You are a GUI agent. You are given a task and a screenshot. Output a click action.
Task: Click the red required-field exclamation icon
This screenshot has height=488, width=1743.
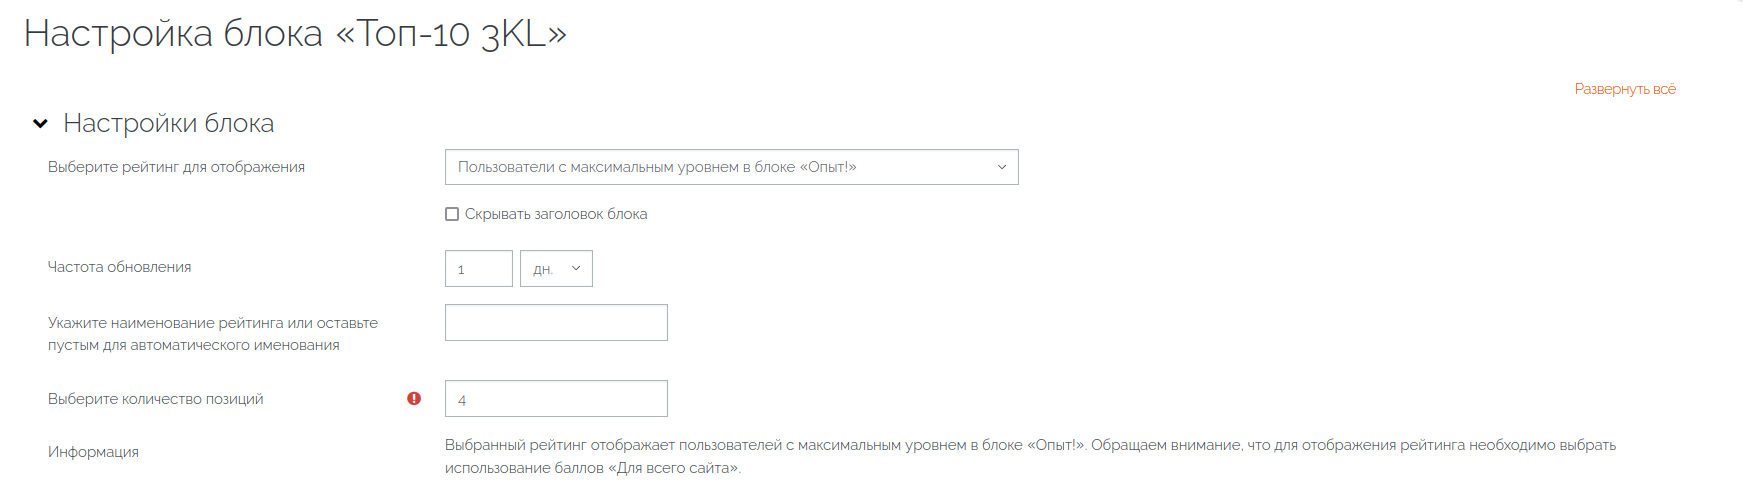[x=414, y=398]
